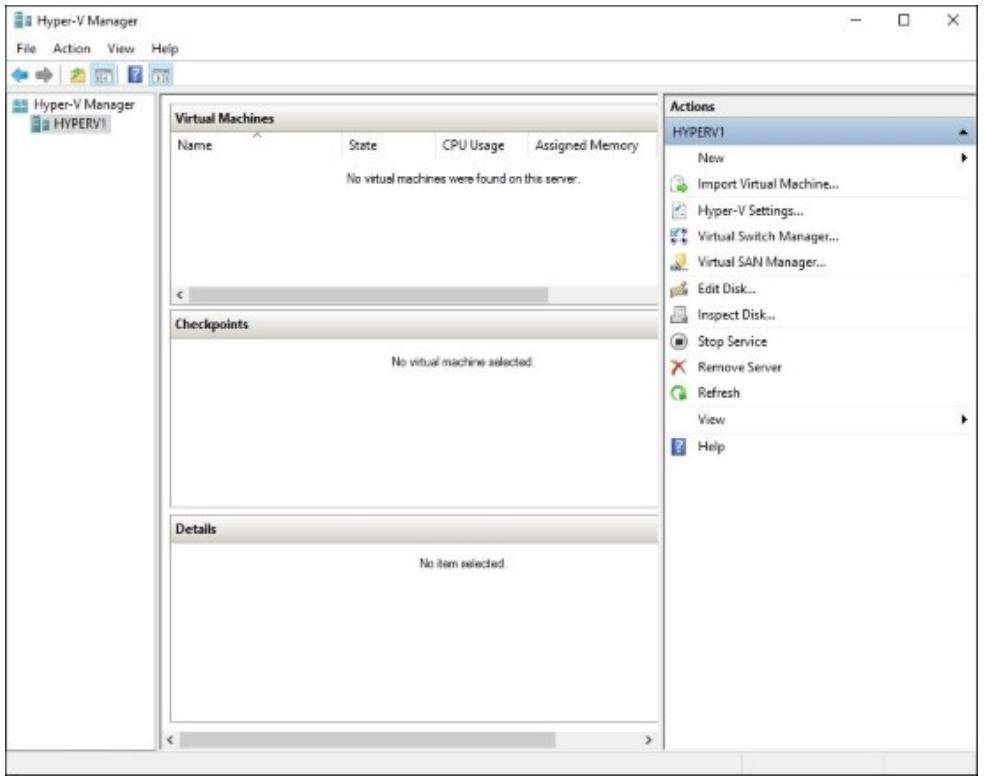Click the Import Virtual Machine icon

(679, 184)
